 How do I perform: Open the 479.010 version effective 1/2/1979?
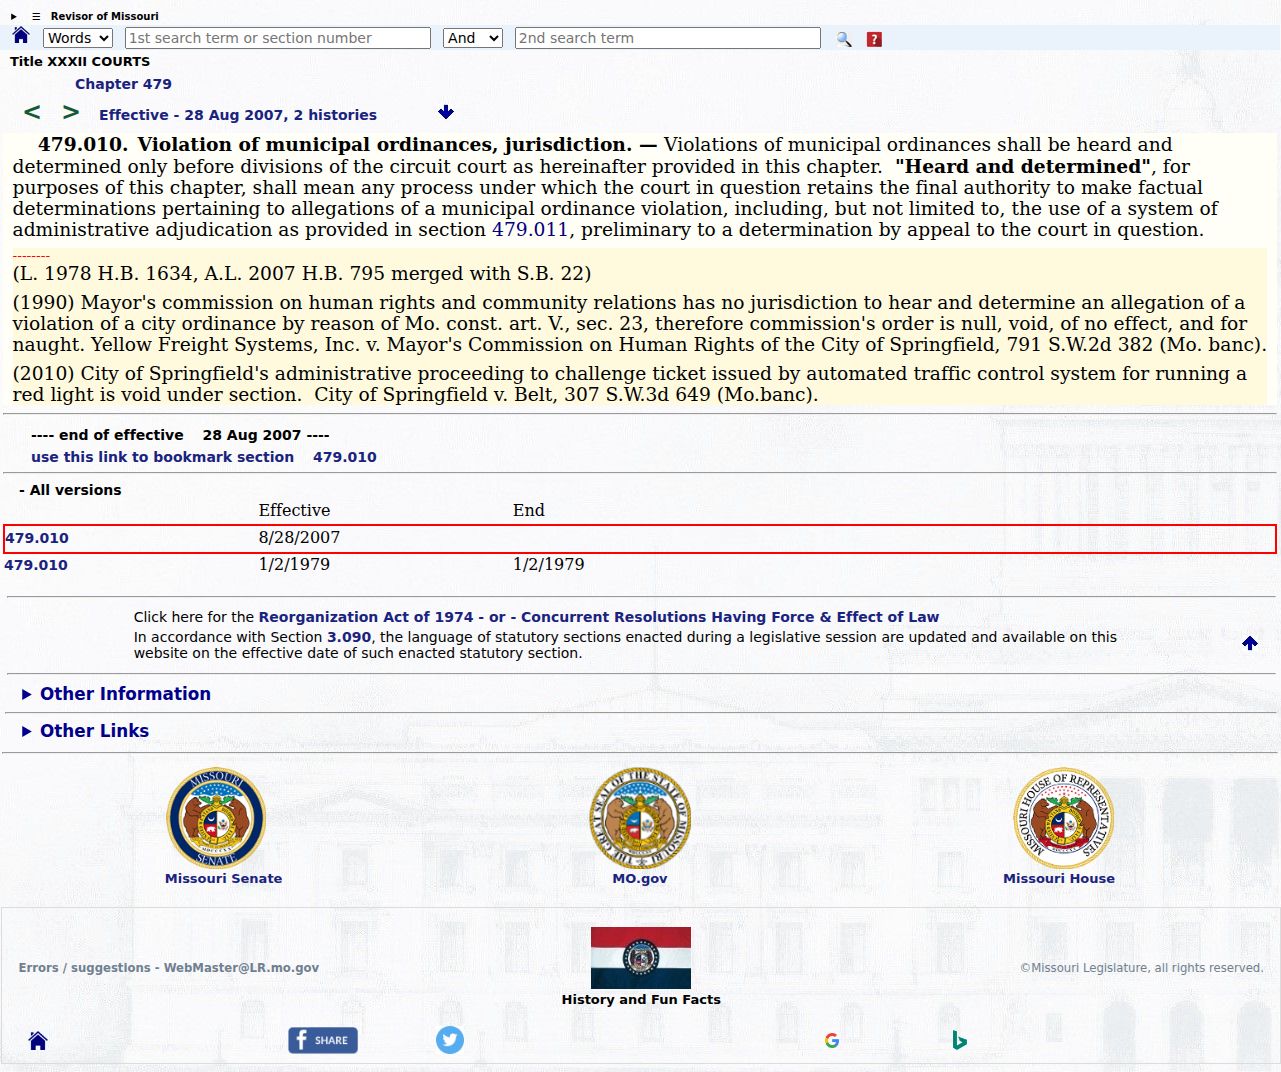click(36, 565)
